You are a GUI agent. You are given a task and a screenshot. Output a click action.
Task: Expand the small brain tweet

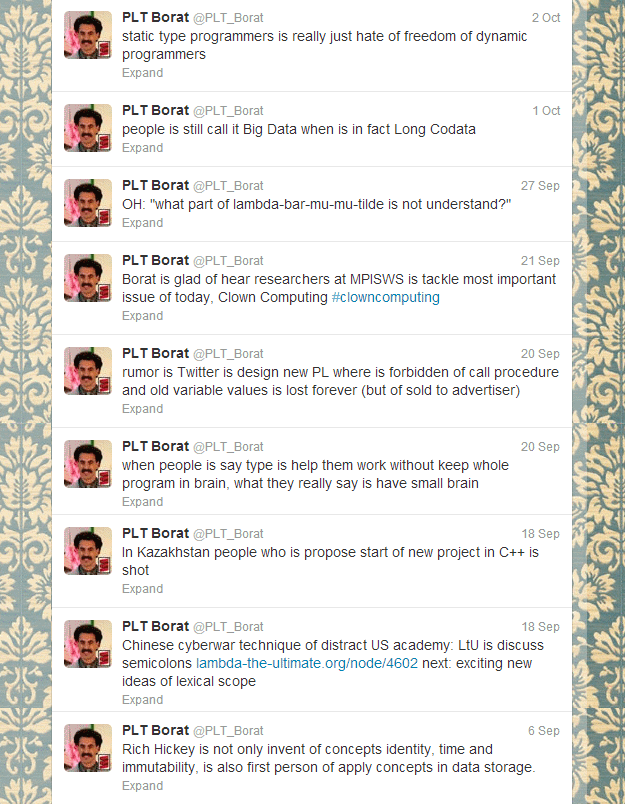pyautogui.click(x=143, y=501)
